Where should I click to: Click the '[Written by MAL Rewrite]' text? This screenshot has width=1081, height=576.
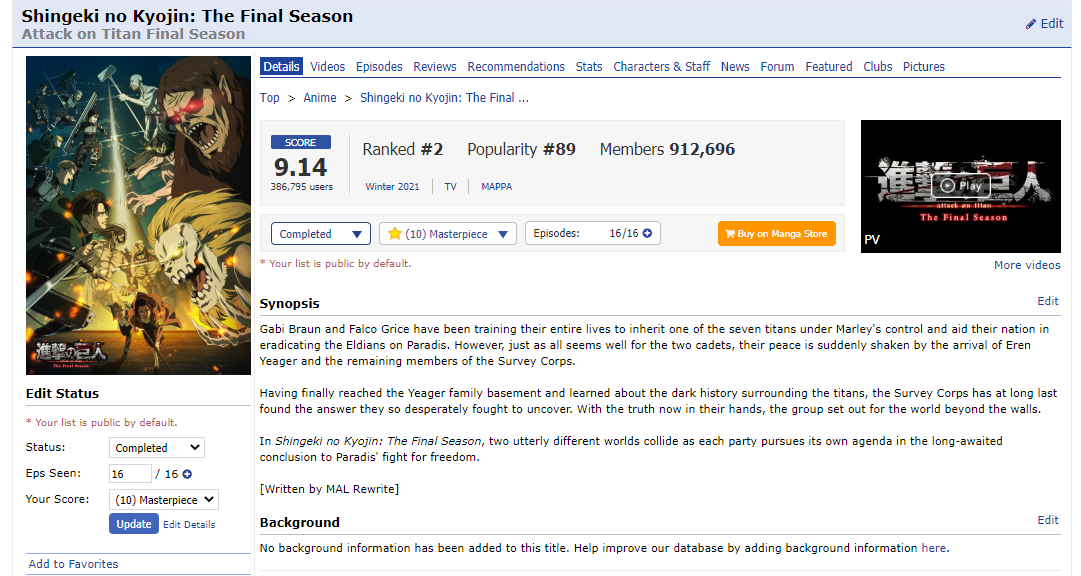[330, 489]
